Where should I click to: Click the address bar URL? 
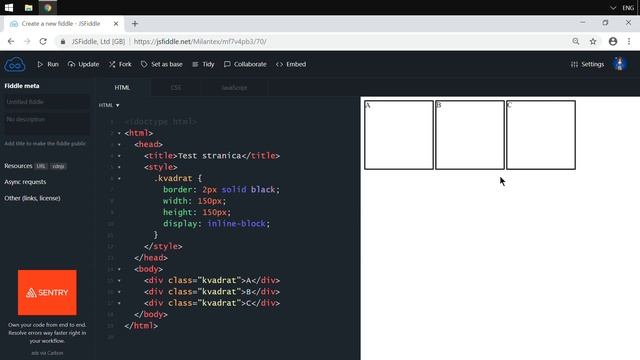tap(200, 41)
